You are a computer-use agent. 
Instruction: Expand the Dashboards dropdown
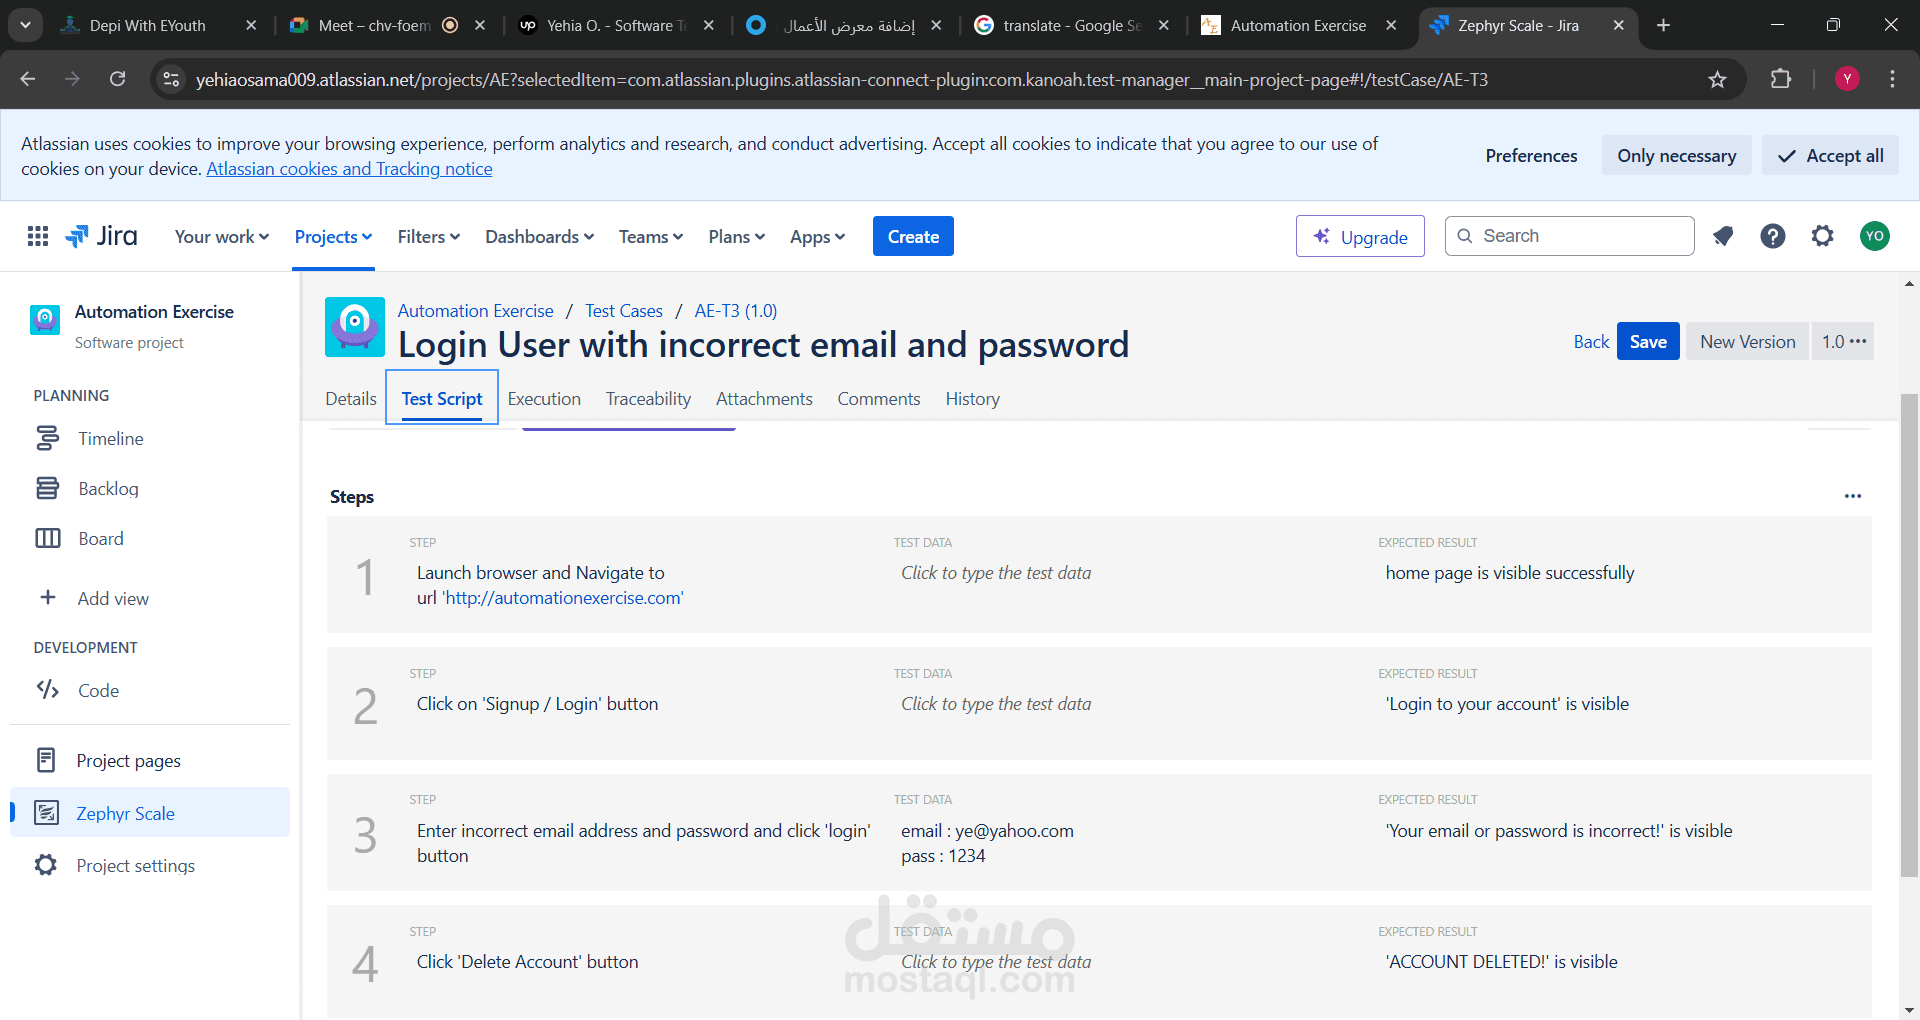(x=540, y=237)
